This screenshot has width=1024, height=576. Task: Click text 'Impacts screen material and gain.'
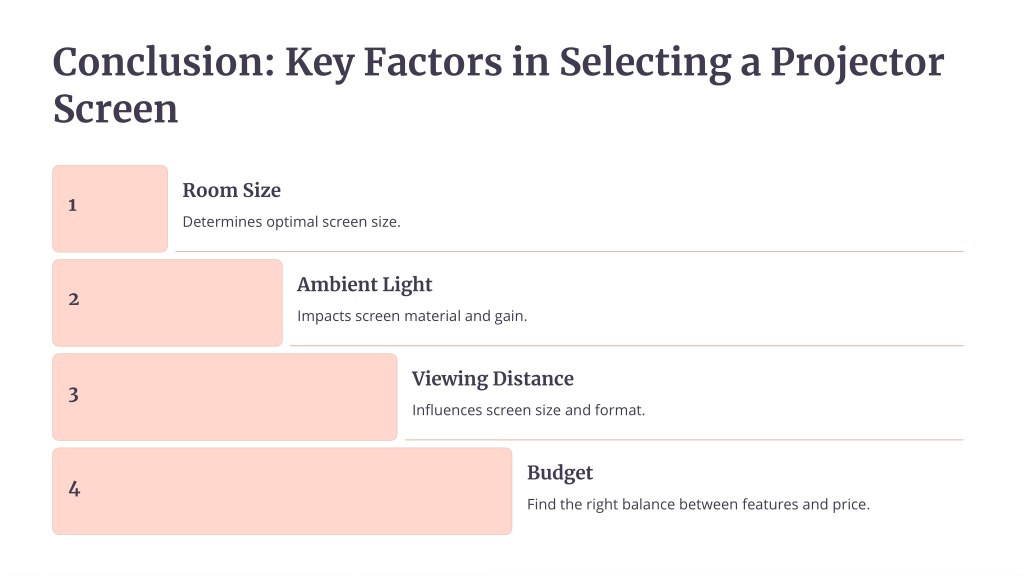point(412,316)
